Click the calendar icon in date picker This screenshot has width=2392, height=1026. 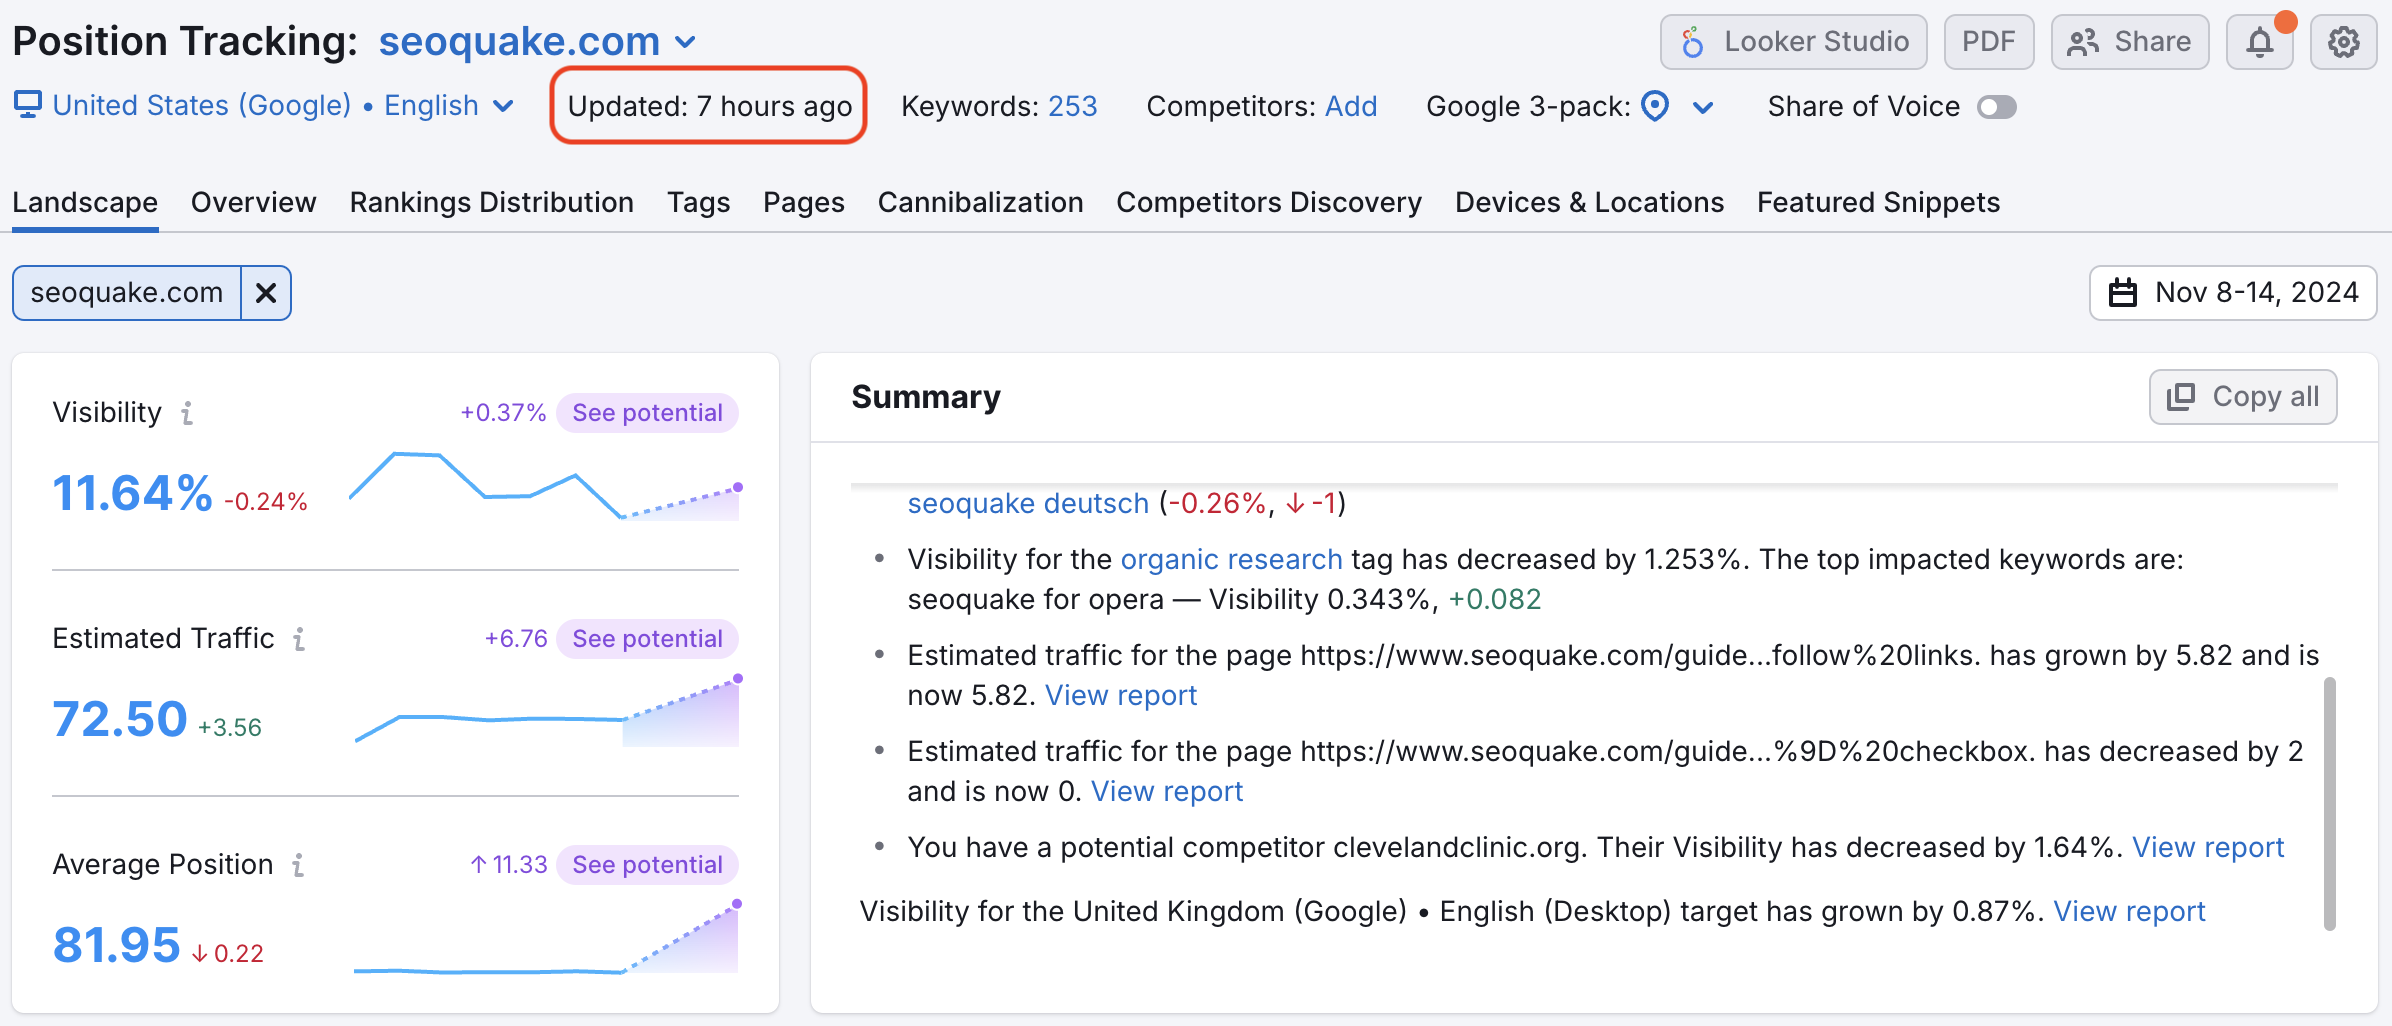(2122, 293)
